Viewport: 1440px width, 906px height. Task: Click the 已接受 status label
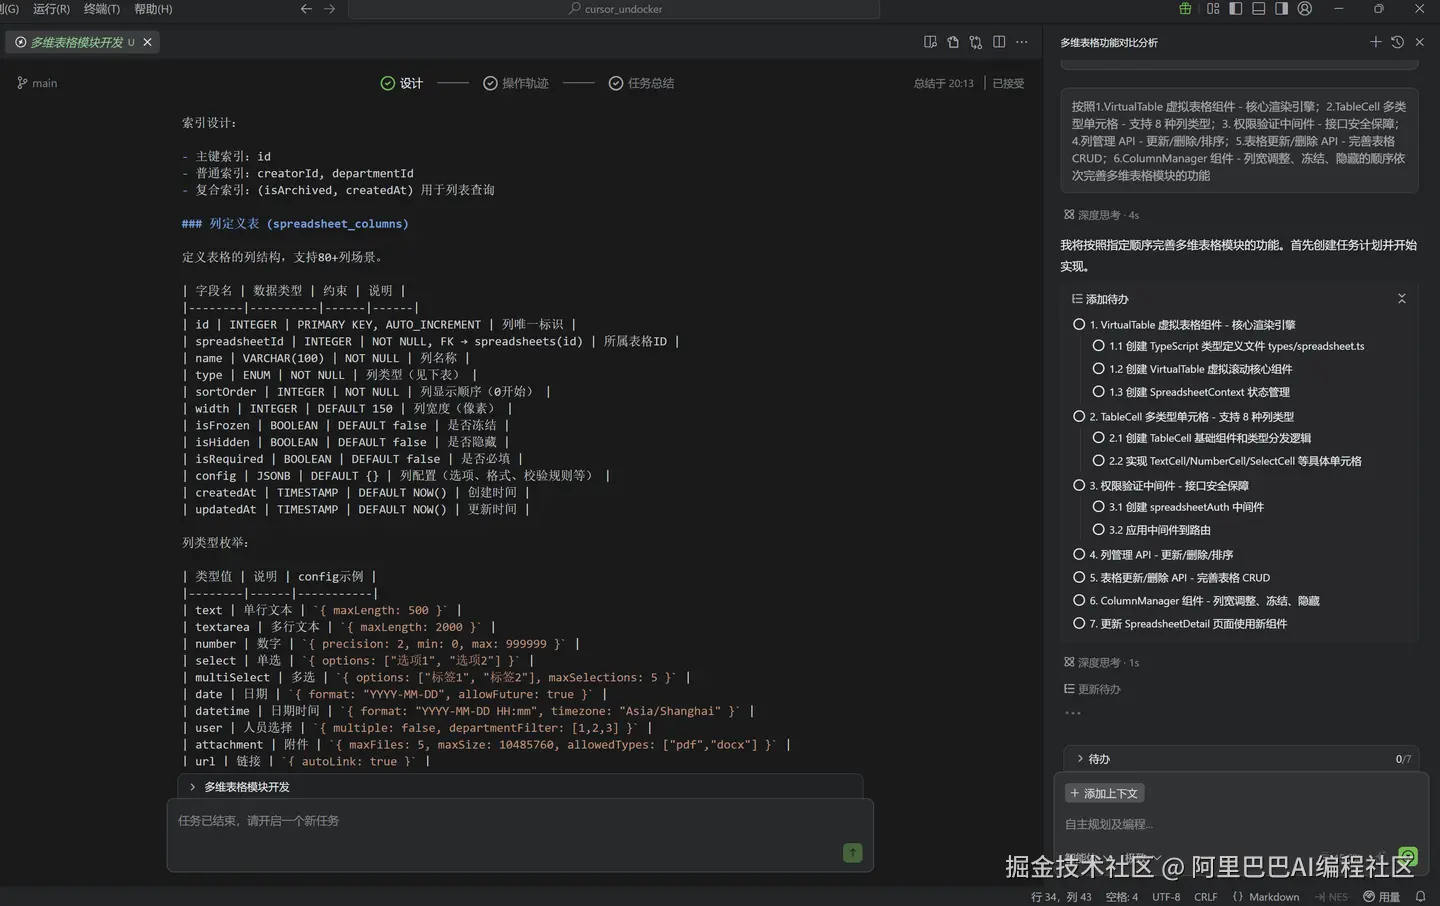click(x=1008, y=83)
